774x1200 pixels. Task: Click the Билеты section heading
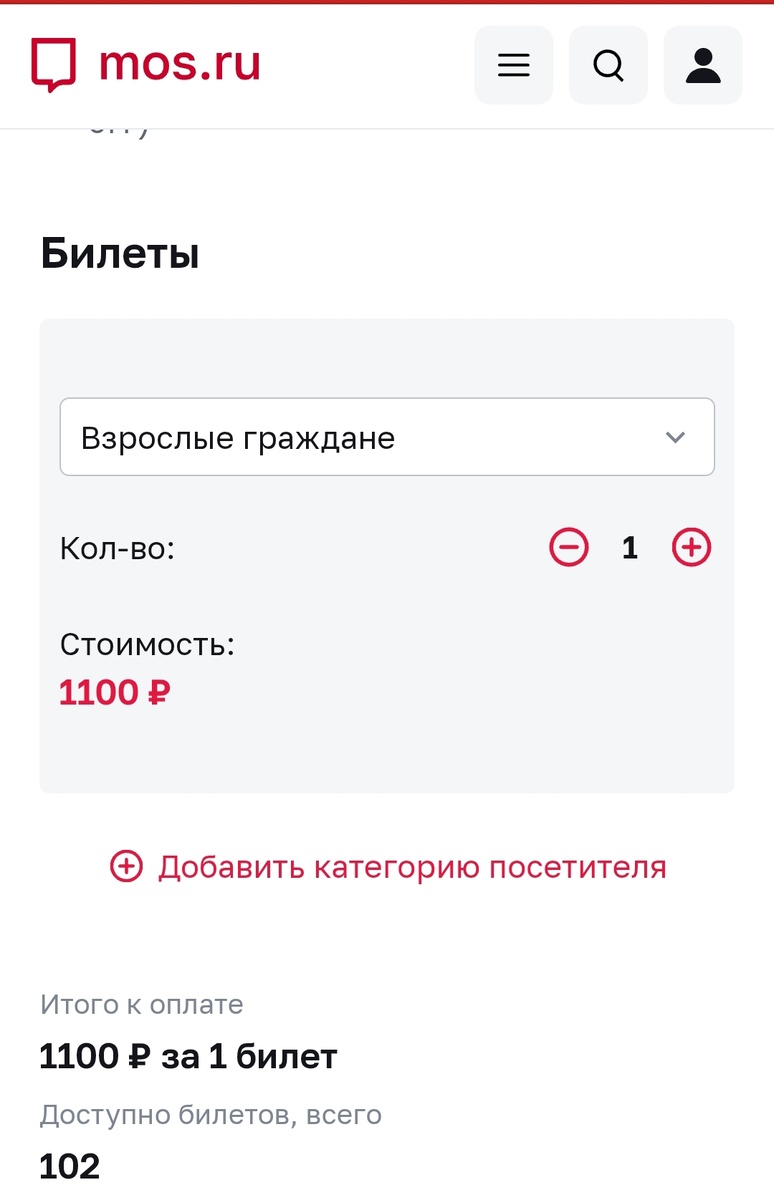point(120,254)
